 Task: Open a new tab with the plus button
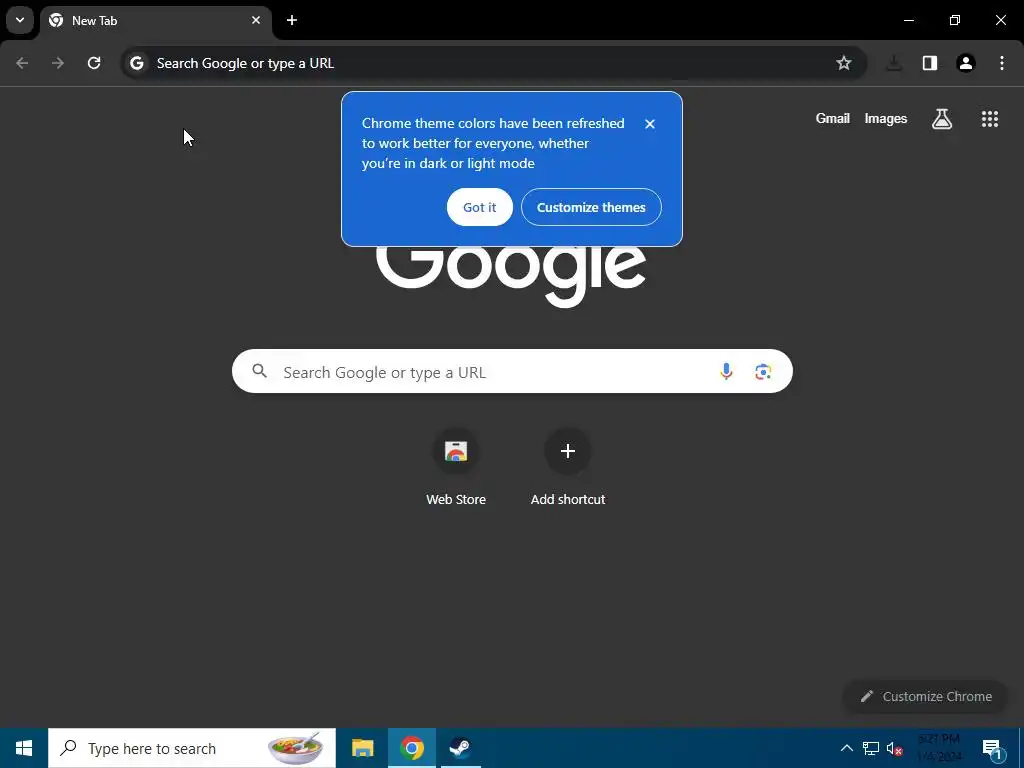point(292,20)
